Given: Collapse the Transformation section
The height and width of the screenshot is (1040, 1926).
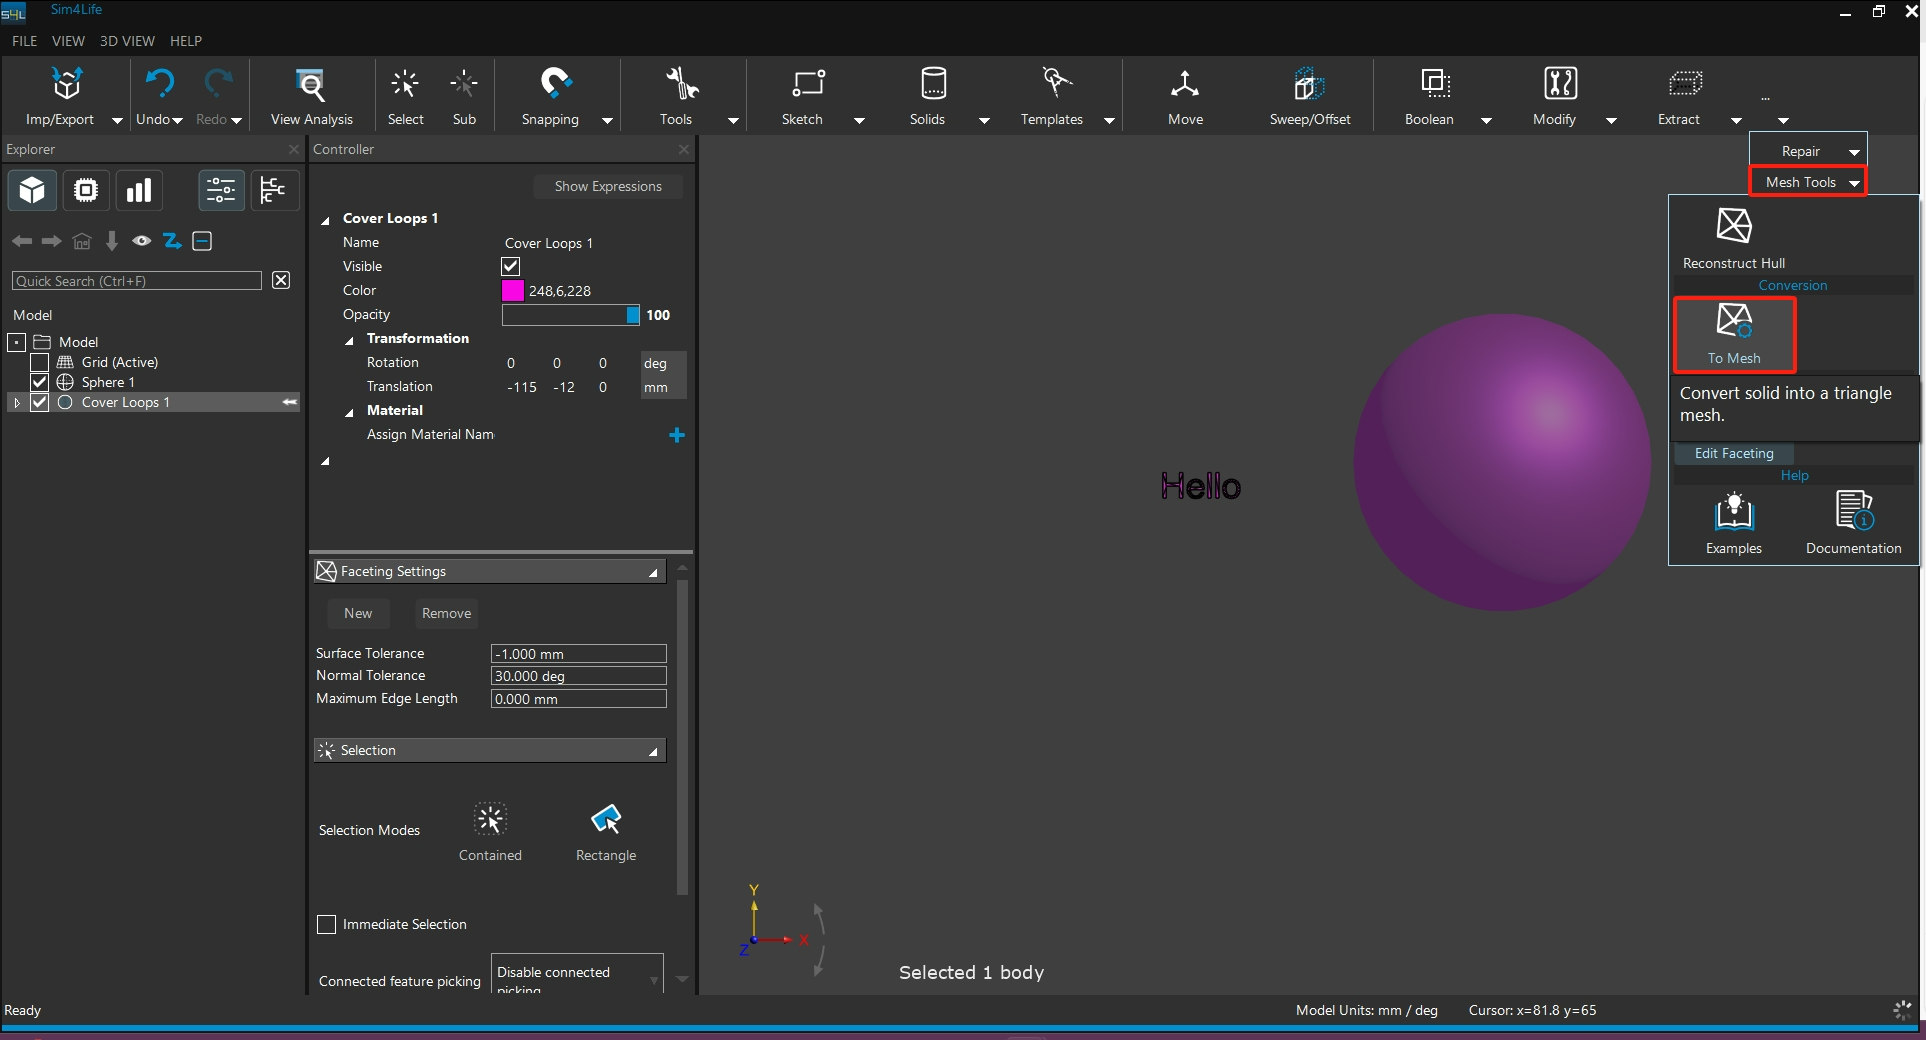Looking at the screenshot, I should pos(349,340).
